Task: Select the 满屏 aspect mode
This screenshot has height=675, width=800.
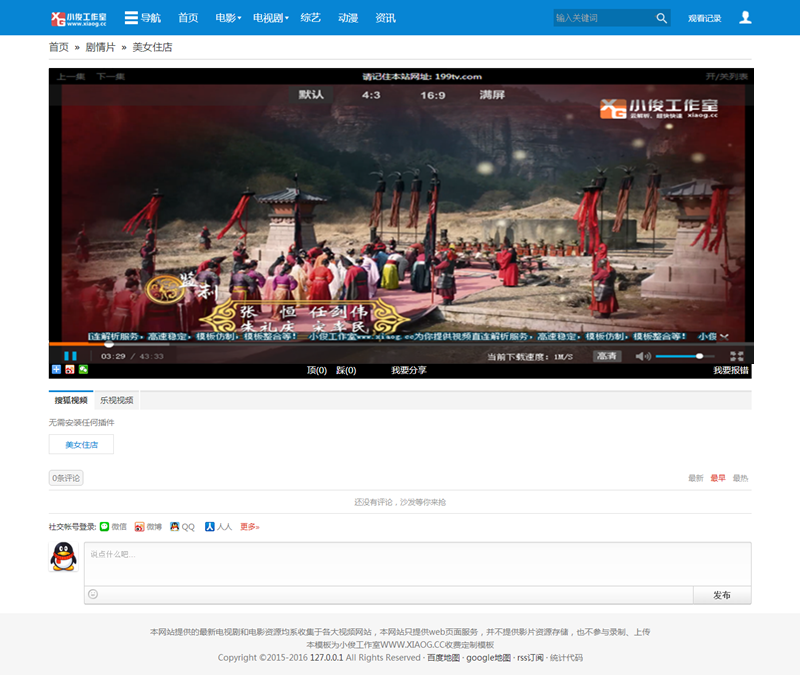Action: (492, 95)
